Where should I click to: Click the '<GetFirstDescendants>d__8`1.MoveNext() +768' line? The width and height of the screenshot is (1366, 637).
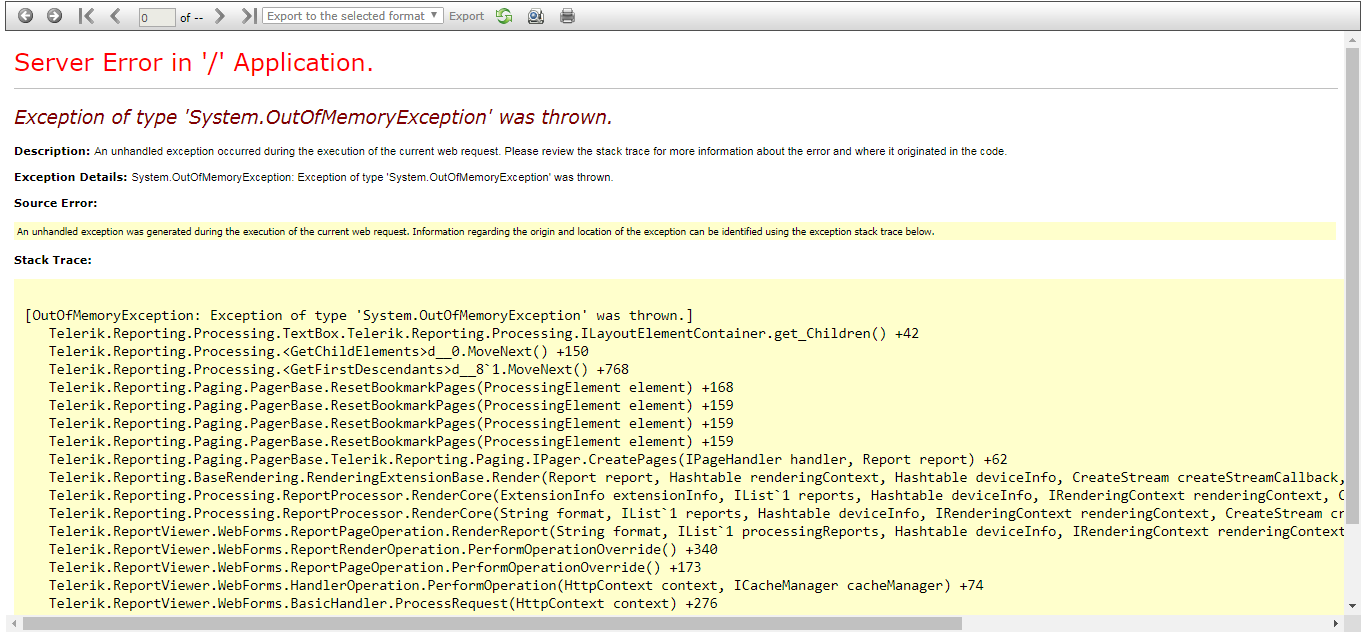pyautogui.click(x=339, y=369)
